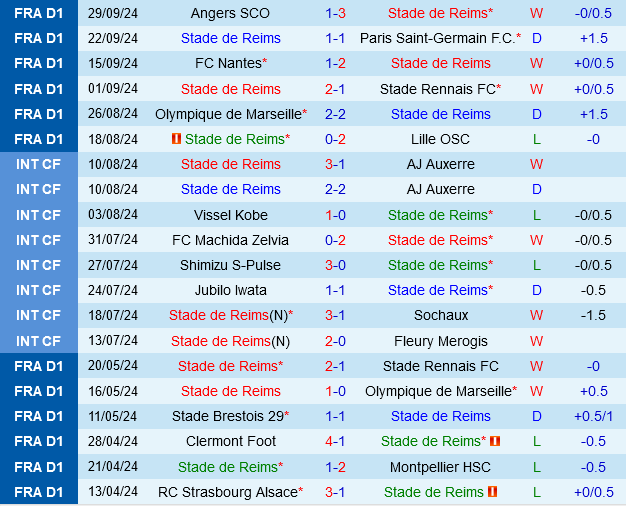626x506 pixels.
Task: Open the 4-1 score of the Clermont Foot match
Action: tap(335, 441)
